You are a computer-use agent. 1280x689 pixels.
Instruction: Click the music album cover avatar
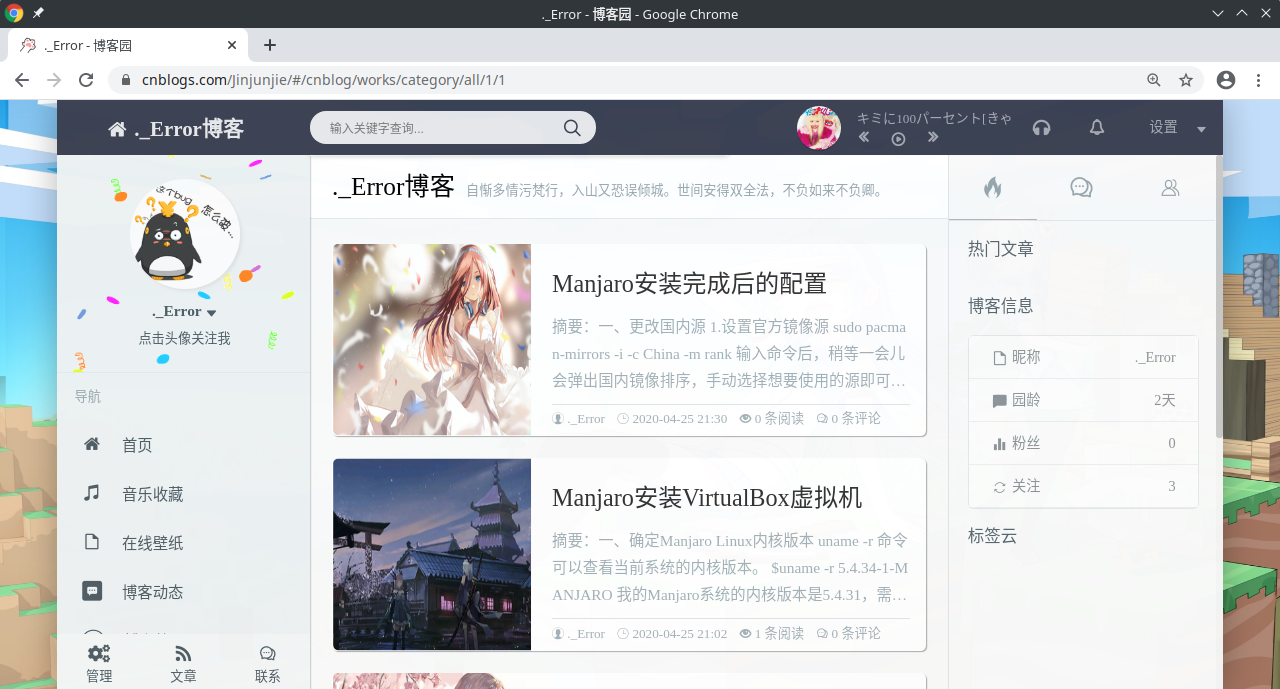(x=819, y=128)
